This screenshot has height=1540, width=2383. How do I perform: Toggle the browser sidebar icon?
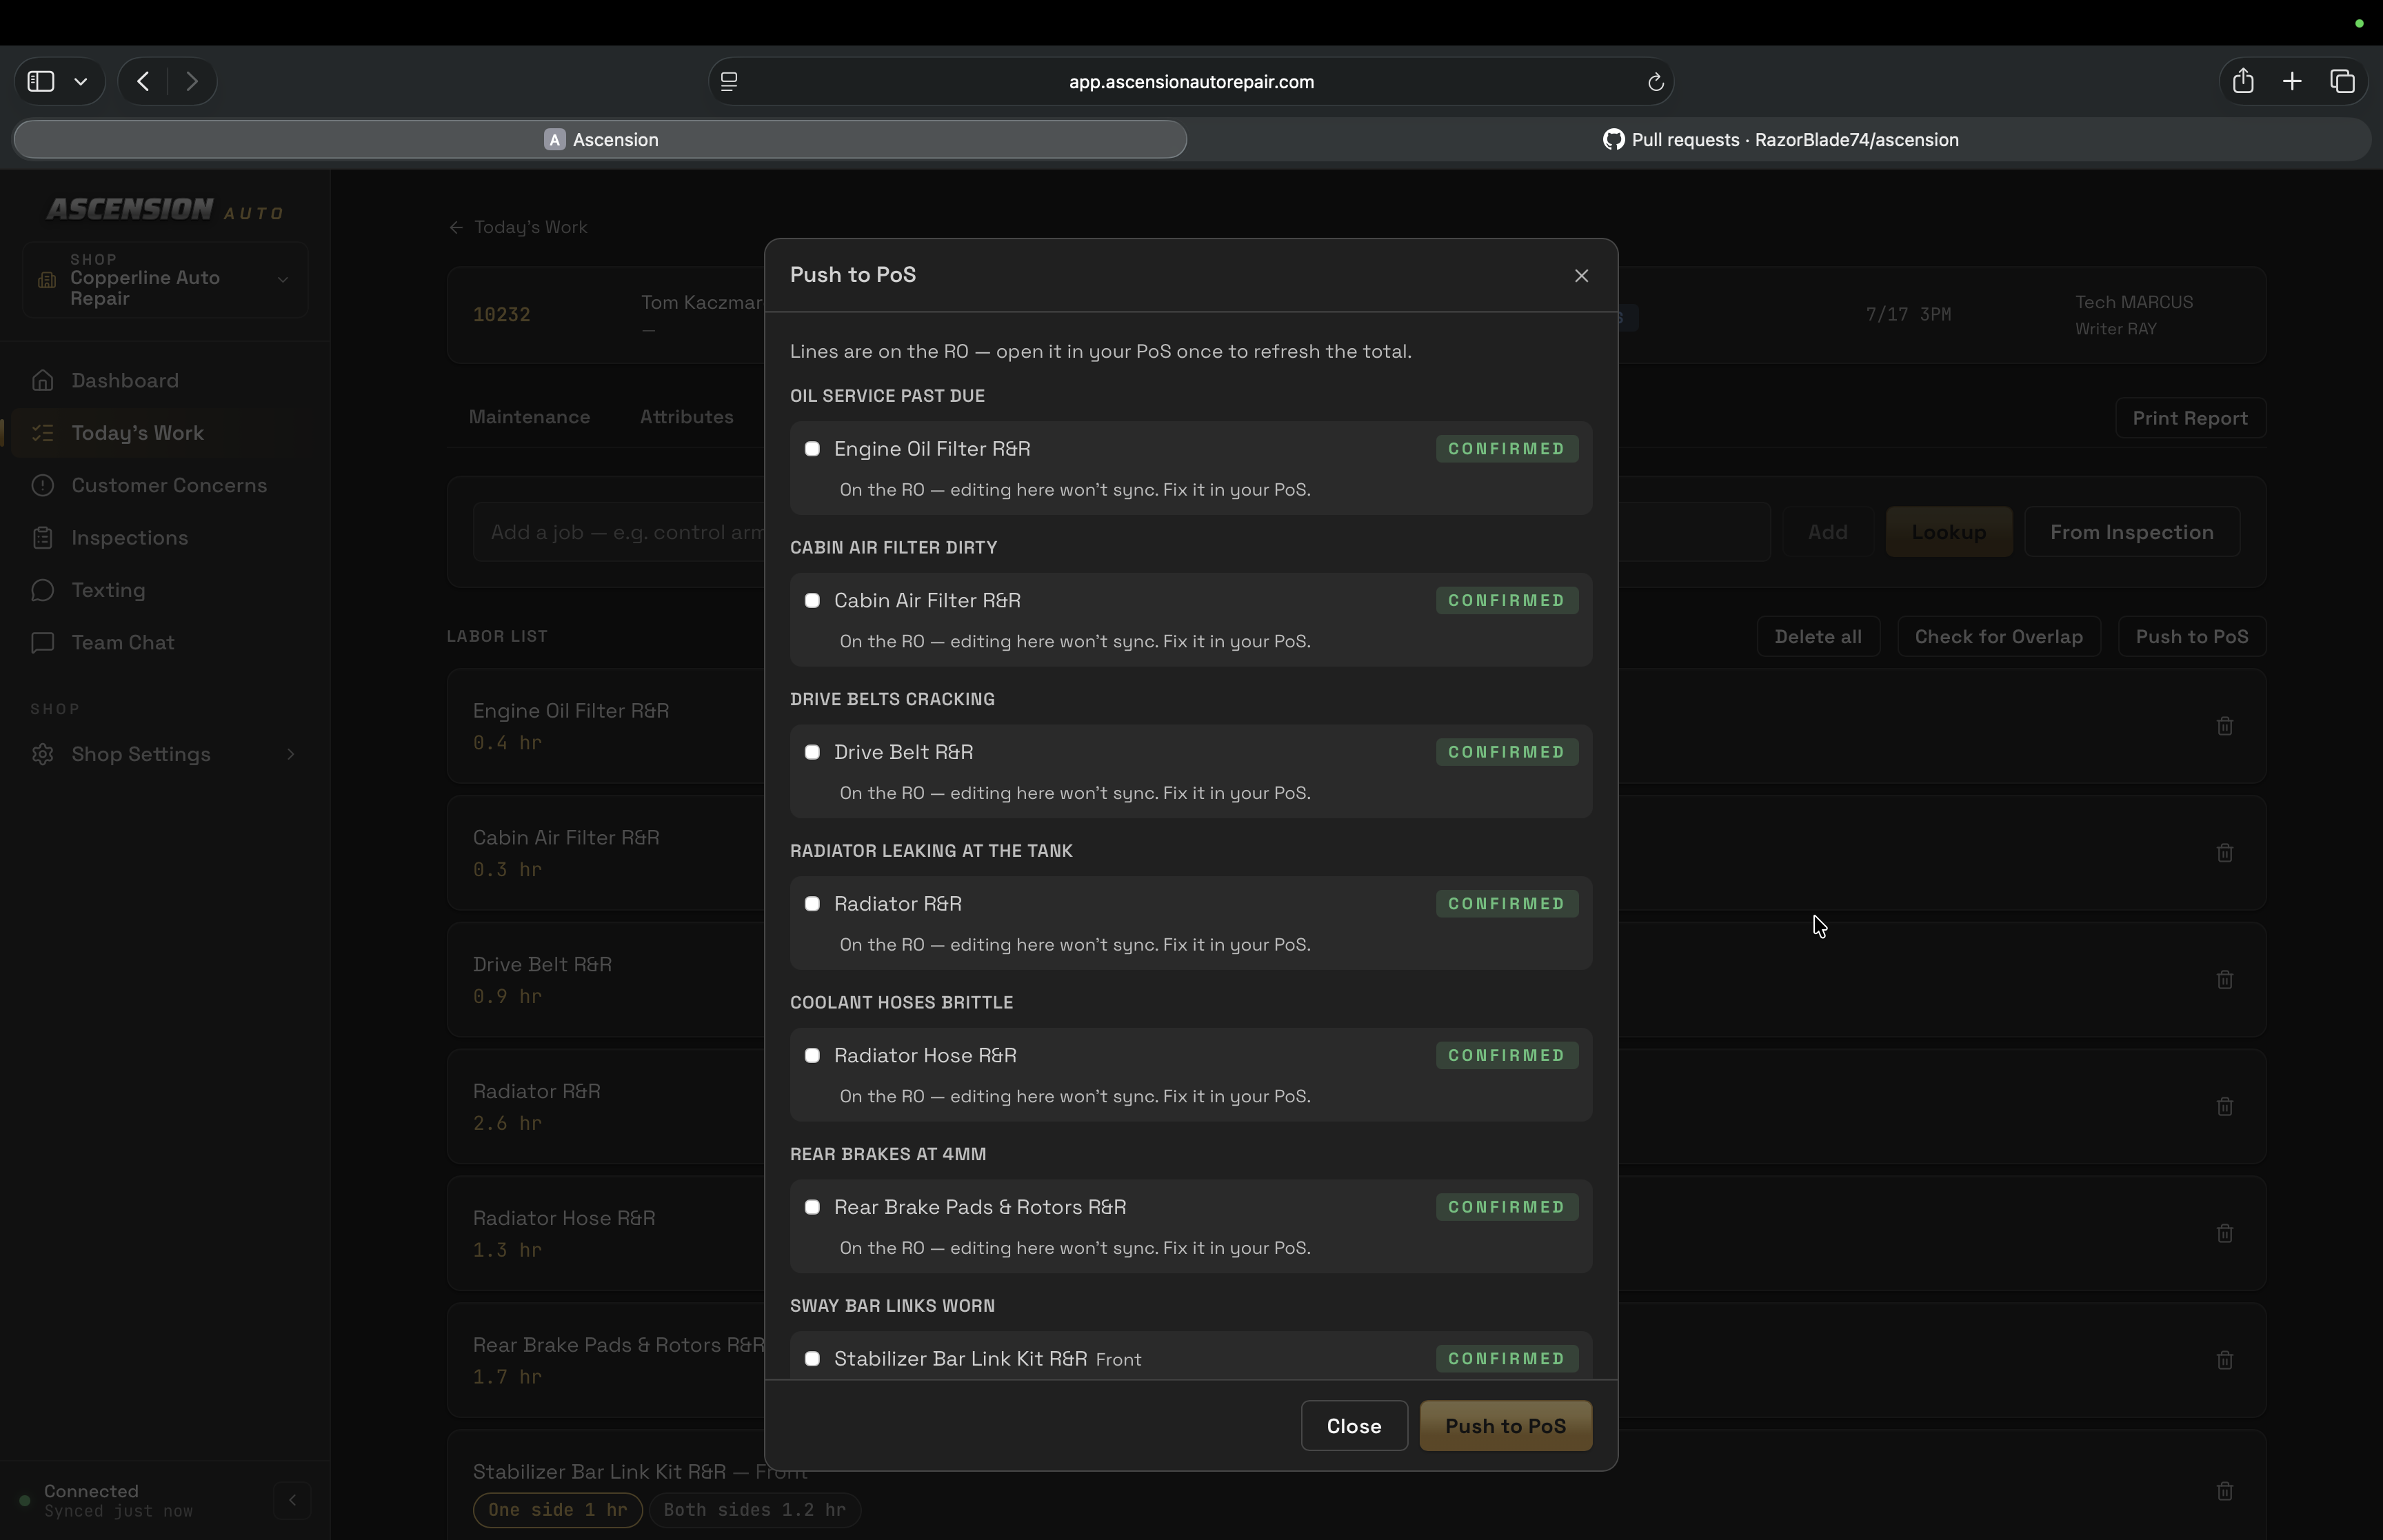41,82
